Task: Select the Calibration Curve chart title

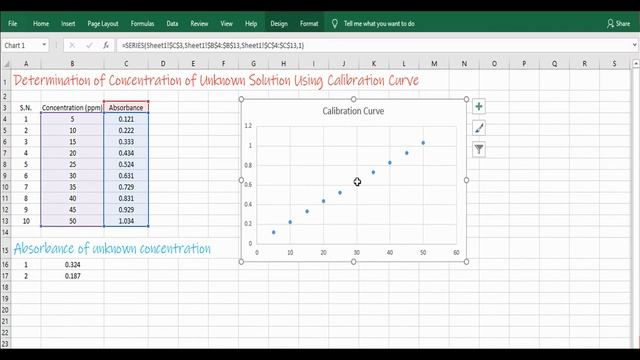Action: (353, 111)
